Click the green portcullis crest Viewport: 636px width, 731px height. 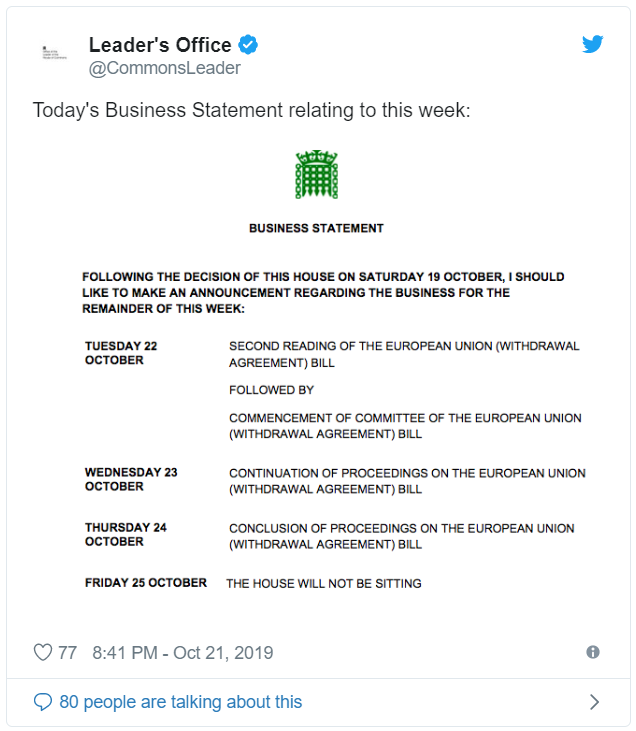coord(316,175)
